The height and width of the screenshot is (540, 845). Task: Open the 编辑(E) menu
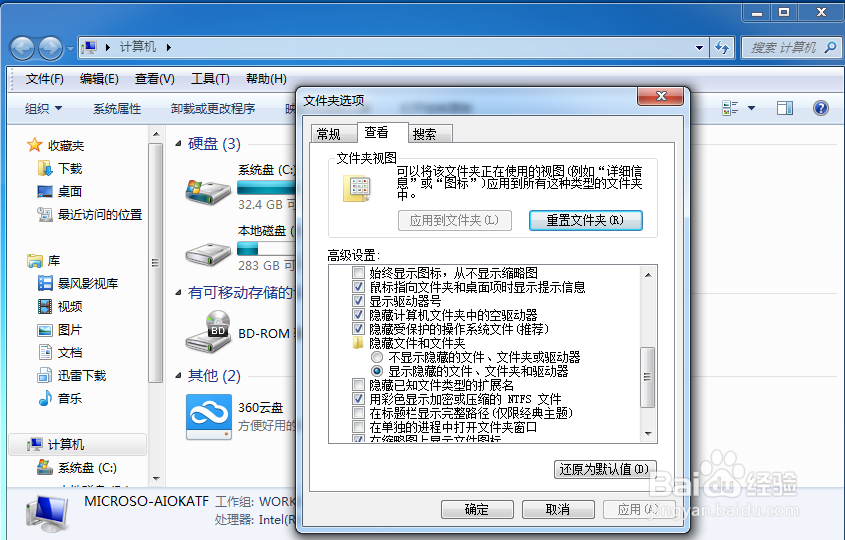99,79
